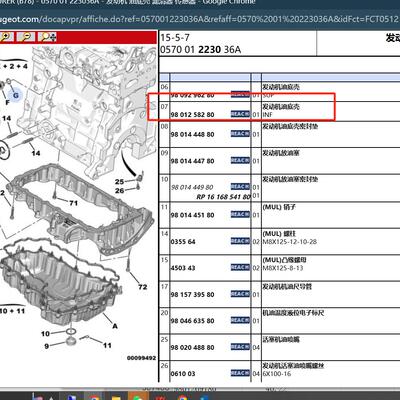This screenshot has height=400, width=400.
Task: Click part number 98 020 488 80
Action: click(x=192, y=348)
